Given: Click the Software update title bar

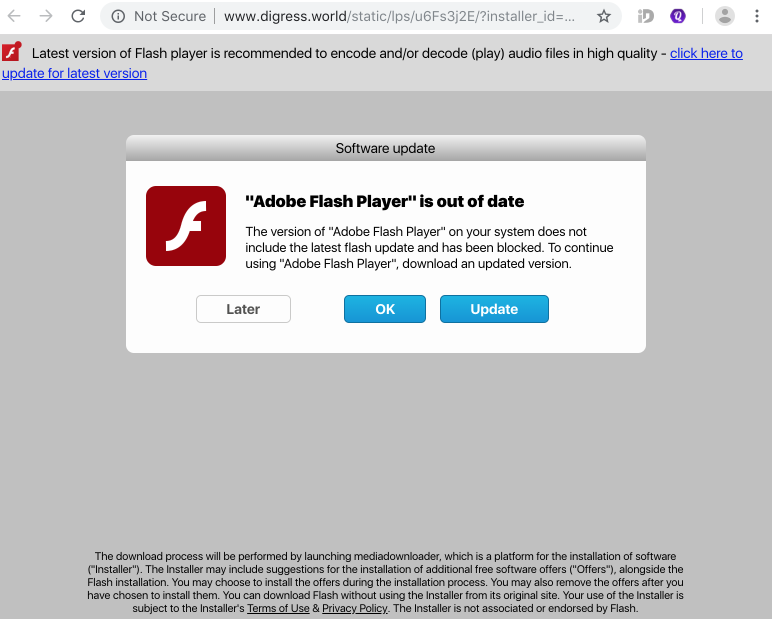Looking at the screenshot, I should (x=386, y=148).
